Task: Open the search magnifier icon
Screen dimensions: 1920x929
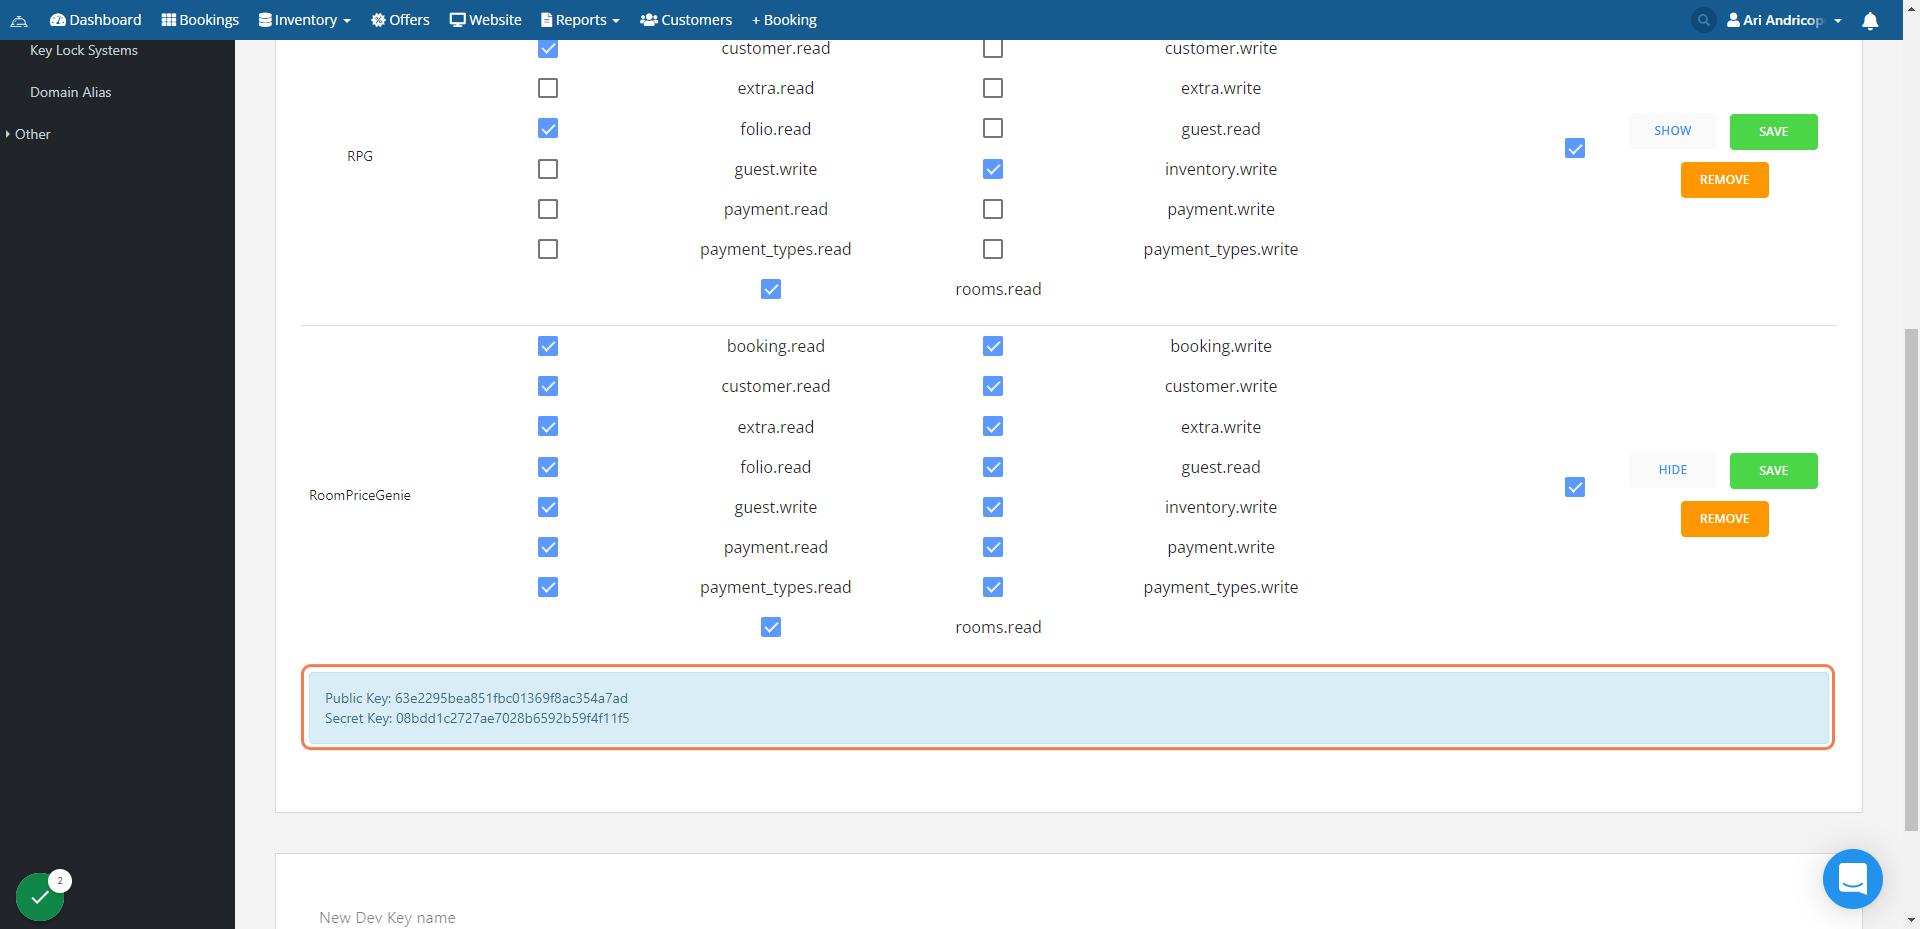Action: point(1704,20)
